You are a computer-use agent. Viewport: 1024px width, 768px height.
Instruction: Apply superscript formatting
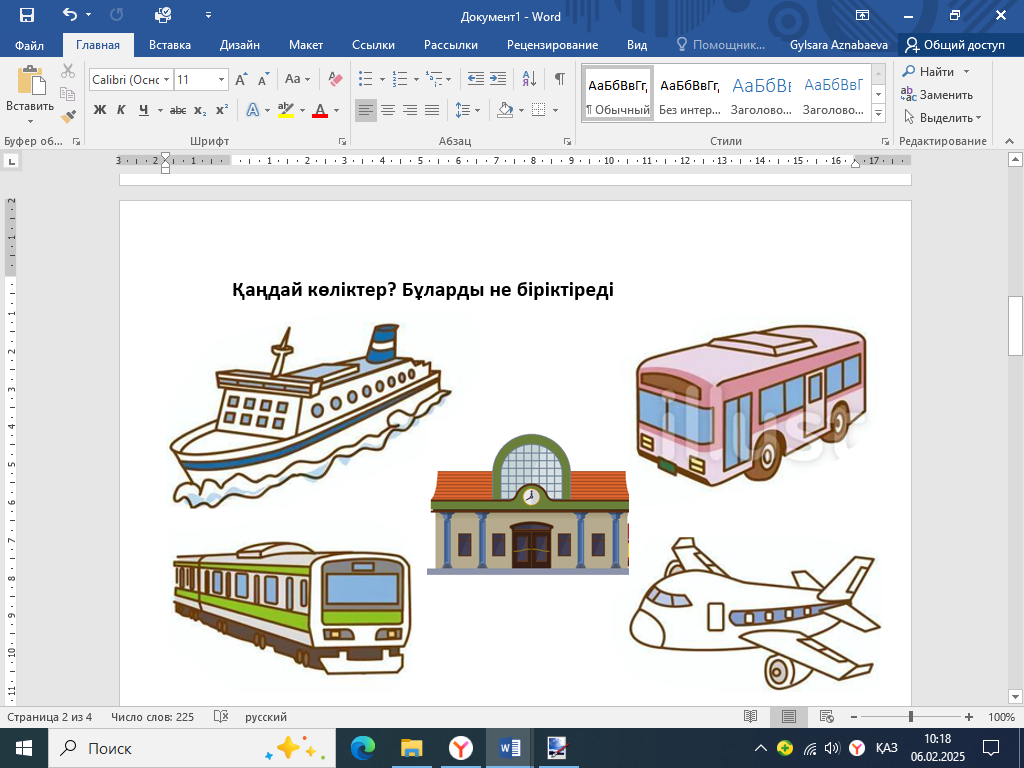[x=222, y=110]
